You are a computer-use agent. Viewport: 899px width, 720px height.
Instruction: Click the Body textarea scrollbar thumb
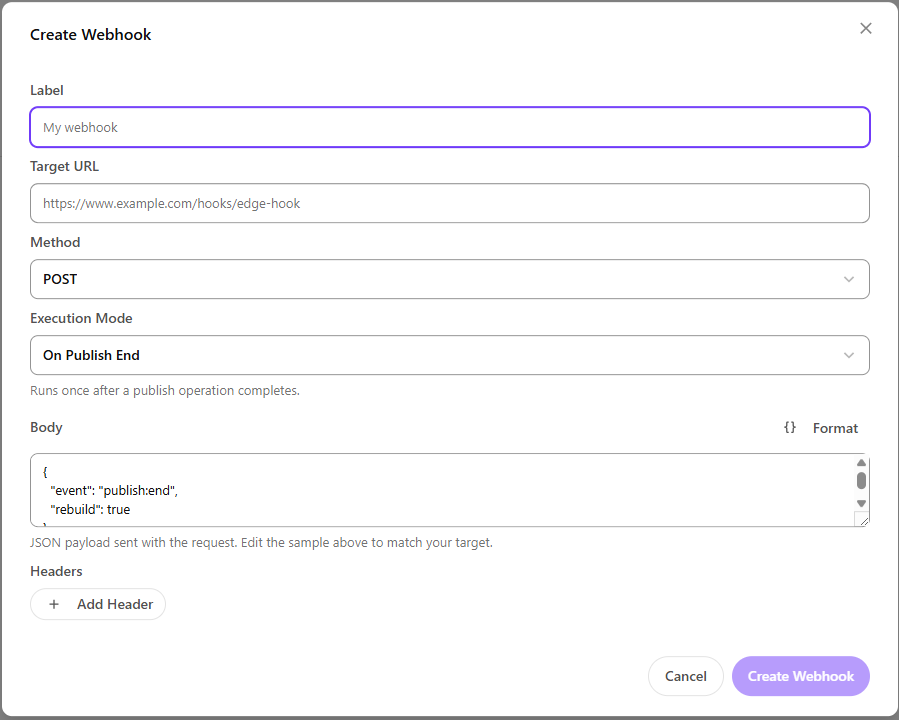pyautogui.click(x=861, y=480)
